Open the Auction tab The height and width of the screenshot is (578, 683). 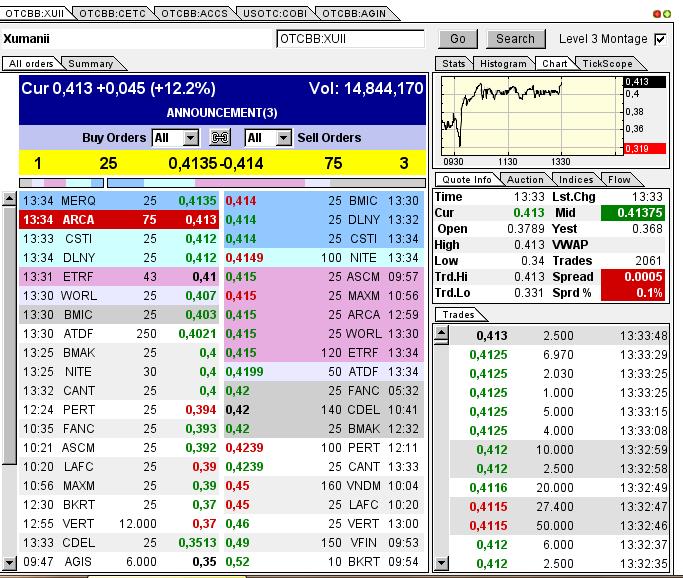pos(525,179)
